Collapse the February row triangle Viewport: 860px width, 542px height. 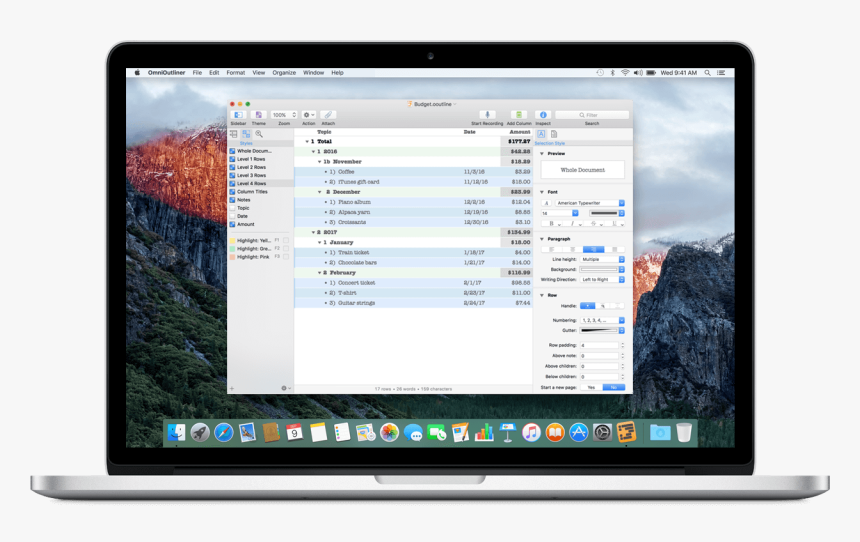tap(319, 273)
